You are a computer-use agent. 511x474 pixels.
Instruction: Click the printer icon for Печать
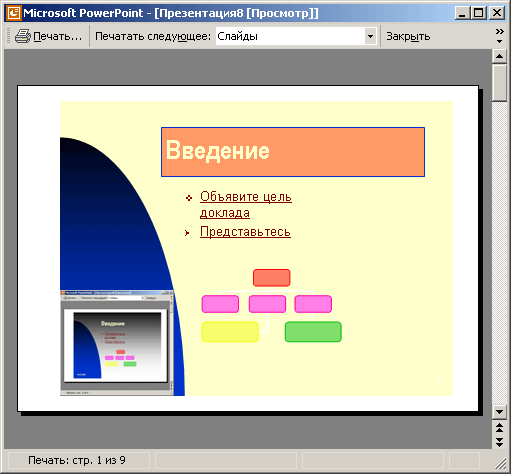[22, 36]
